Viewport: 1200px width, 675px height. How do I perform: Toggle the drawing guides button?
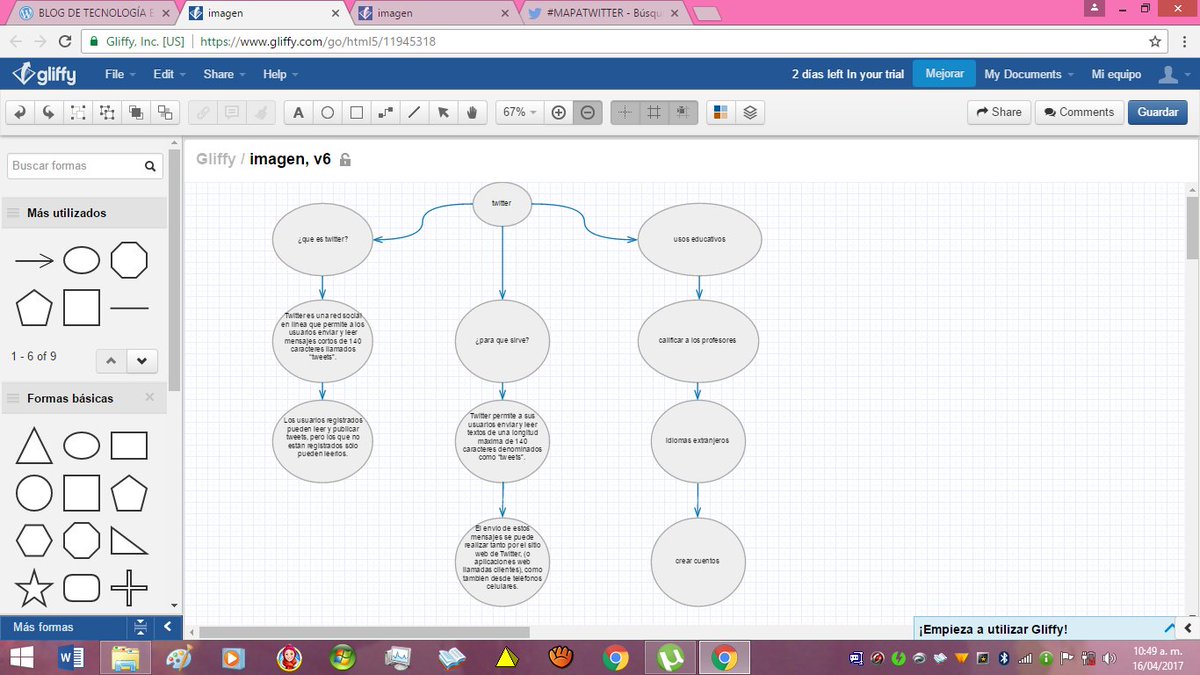click(625, 112)
